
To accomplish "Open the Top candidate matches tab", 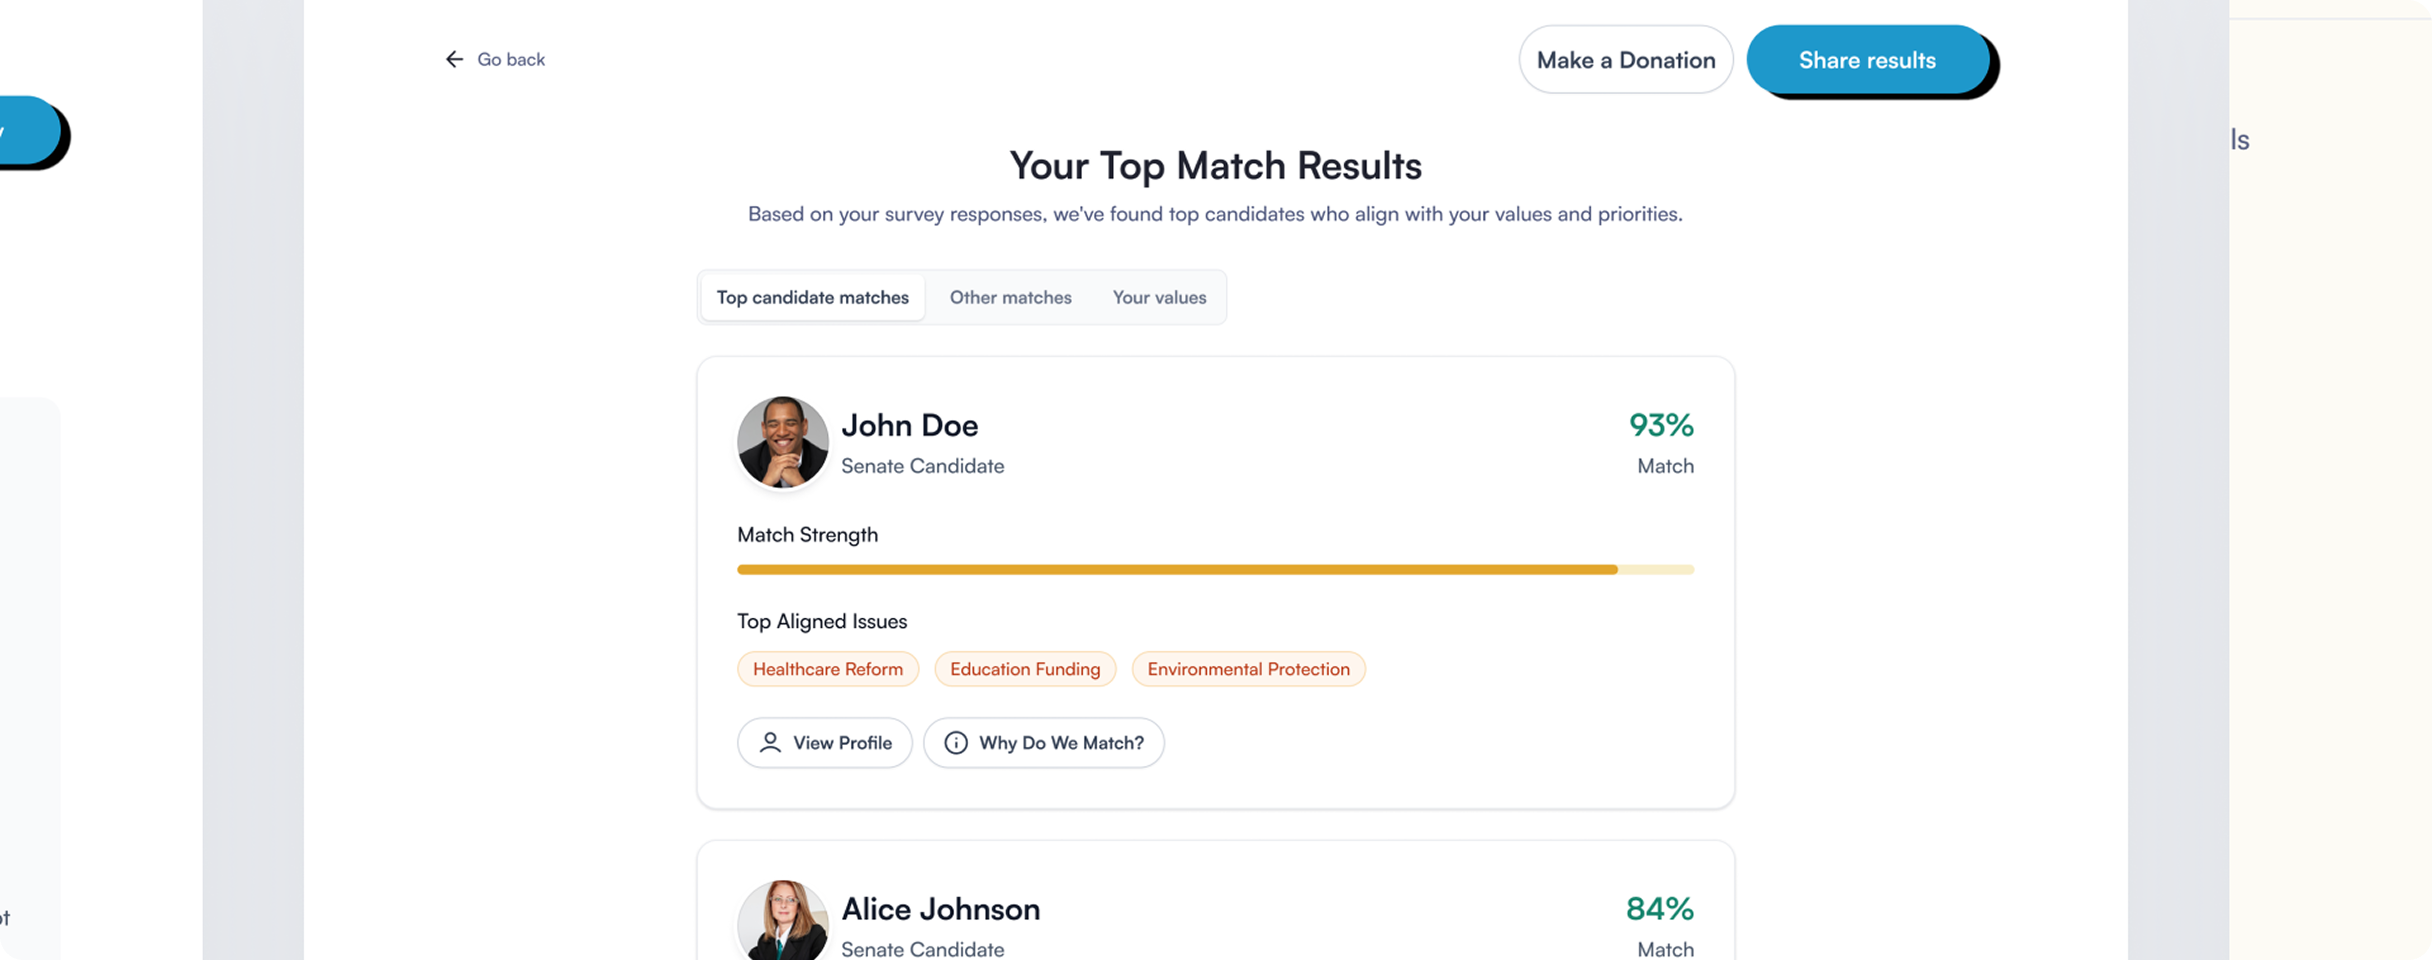I will coord(812,298).
